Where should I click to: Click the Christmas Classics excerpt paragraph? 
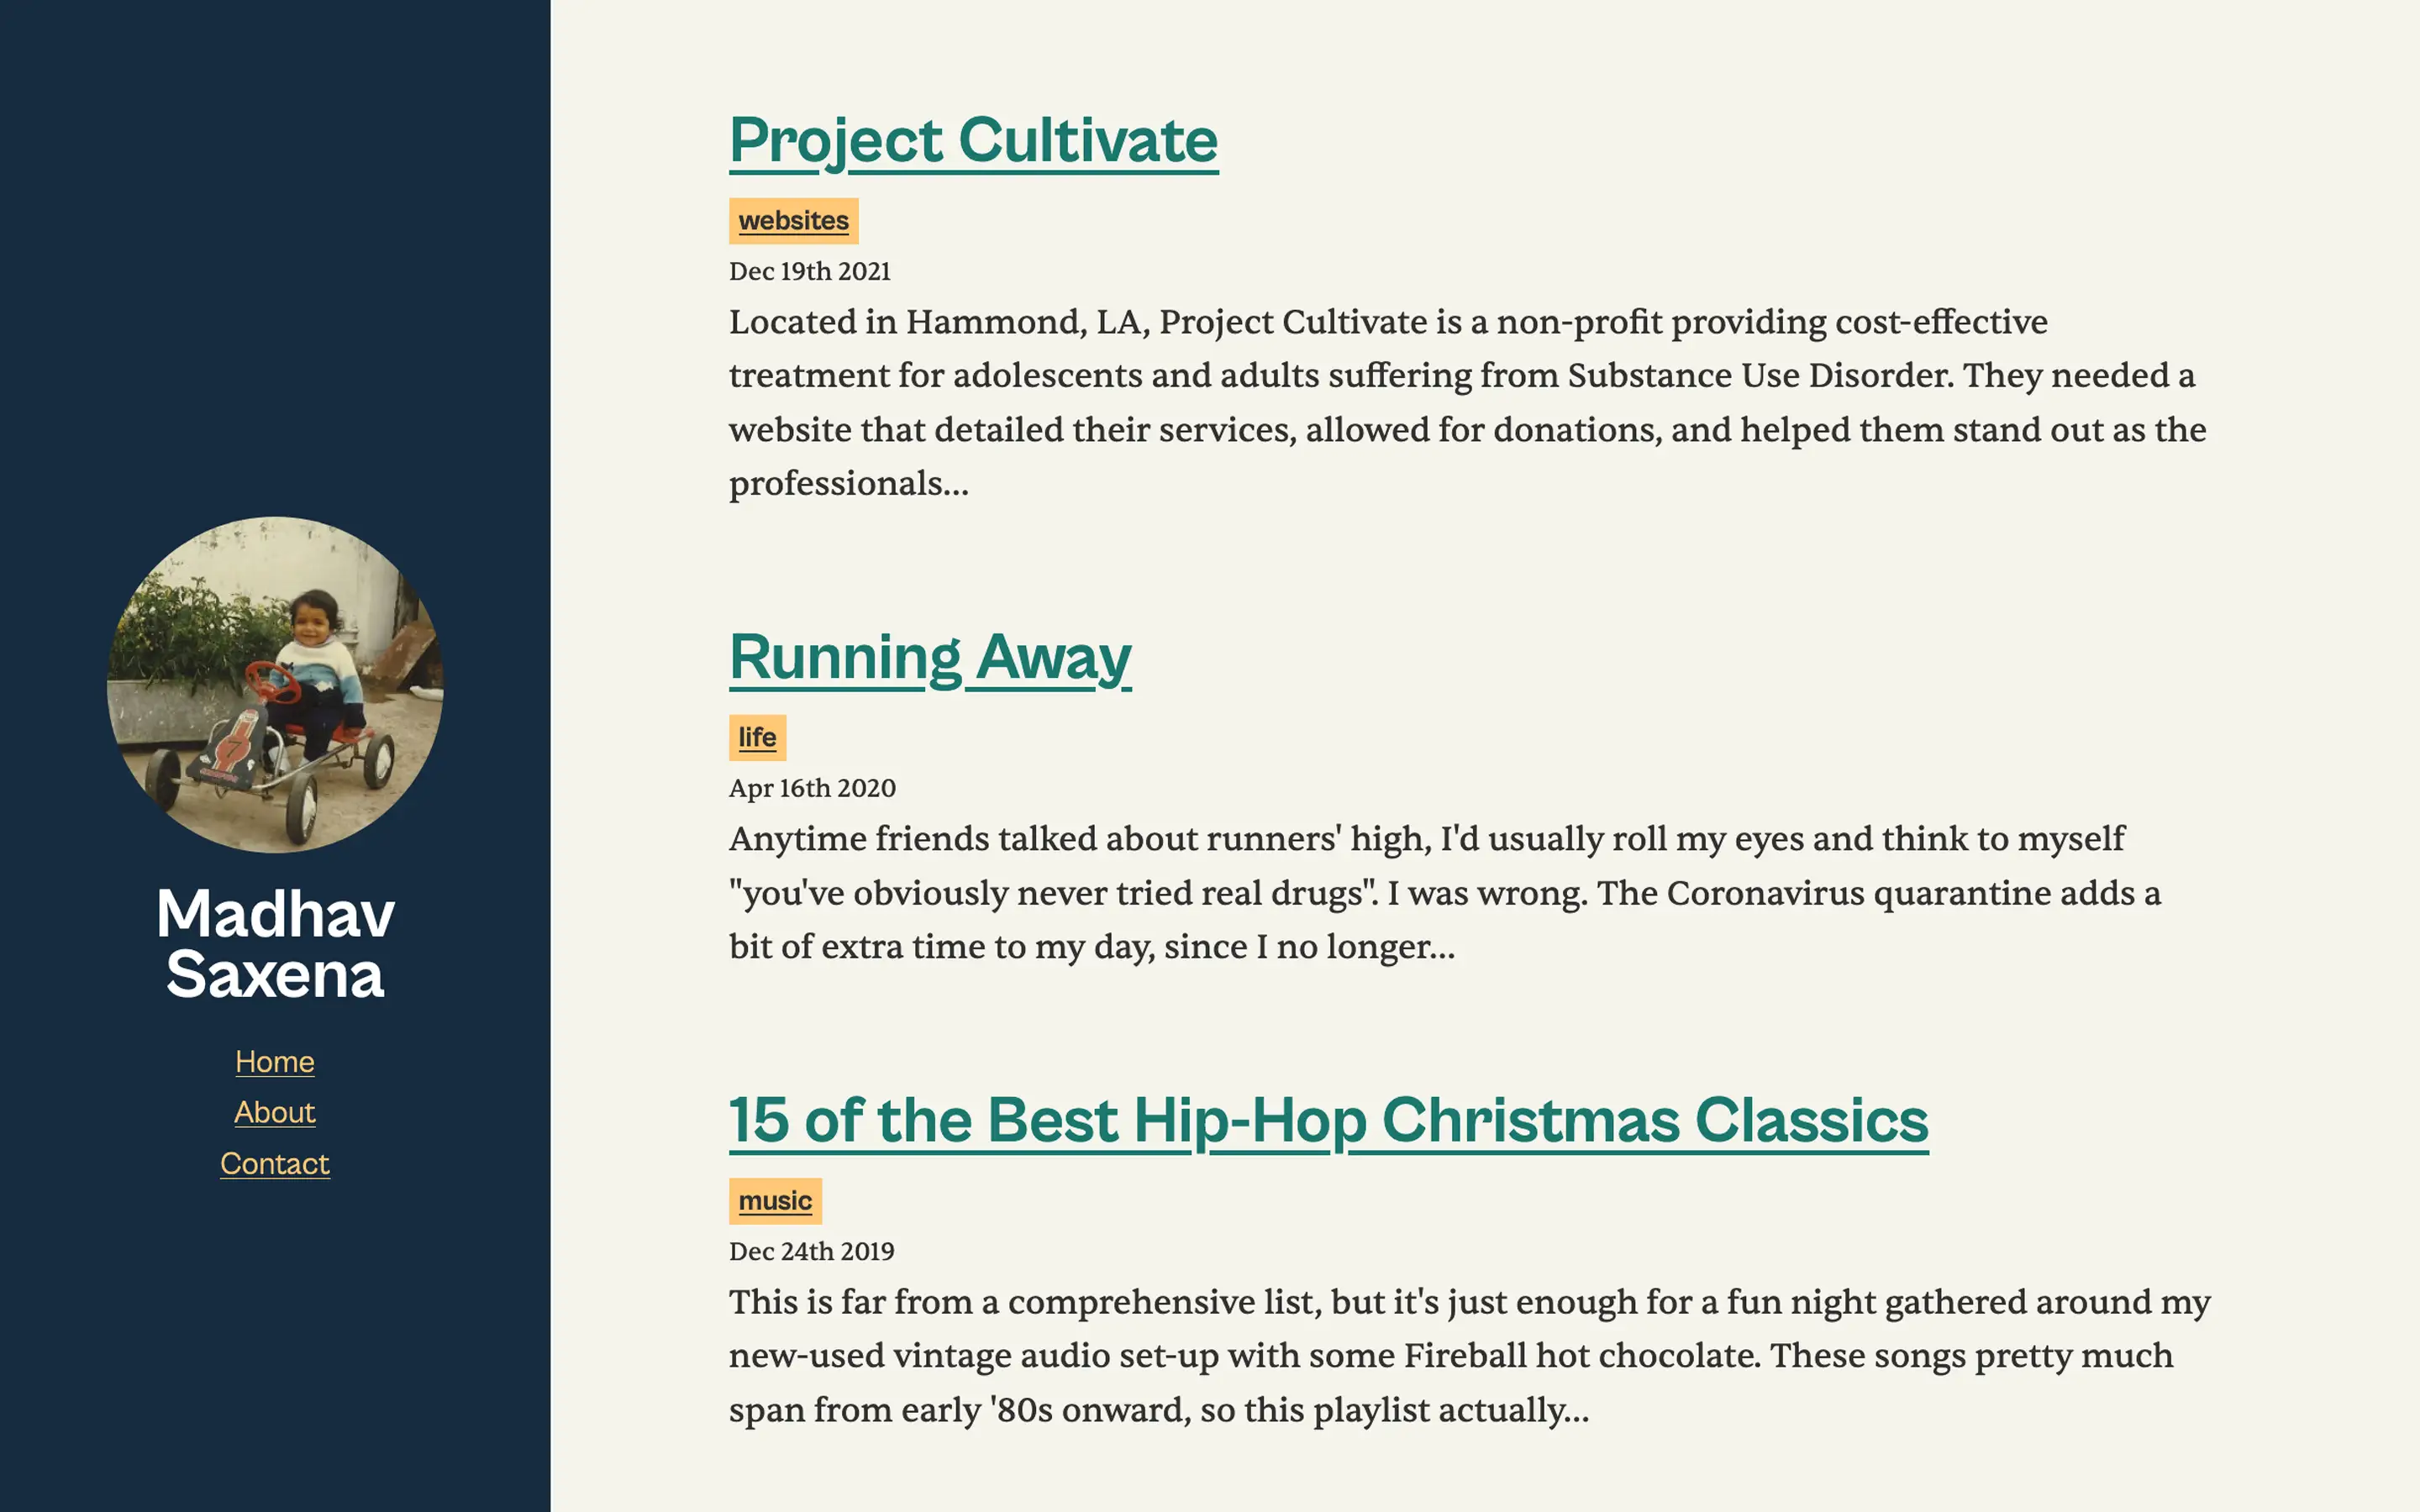click(x=1468, y=1356)
